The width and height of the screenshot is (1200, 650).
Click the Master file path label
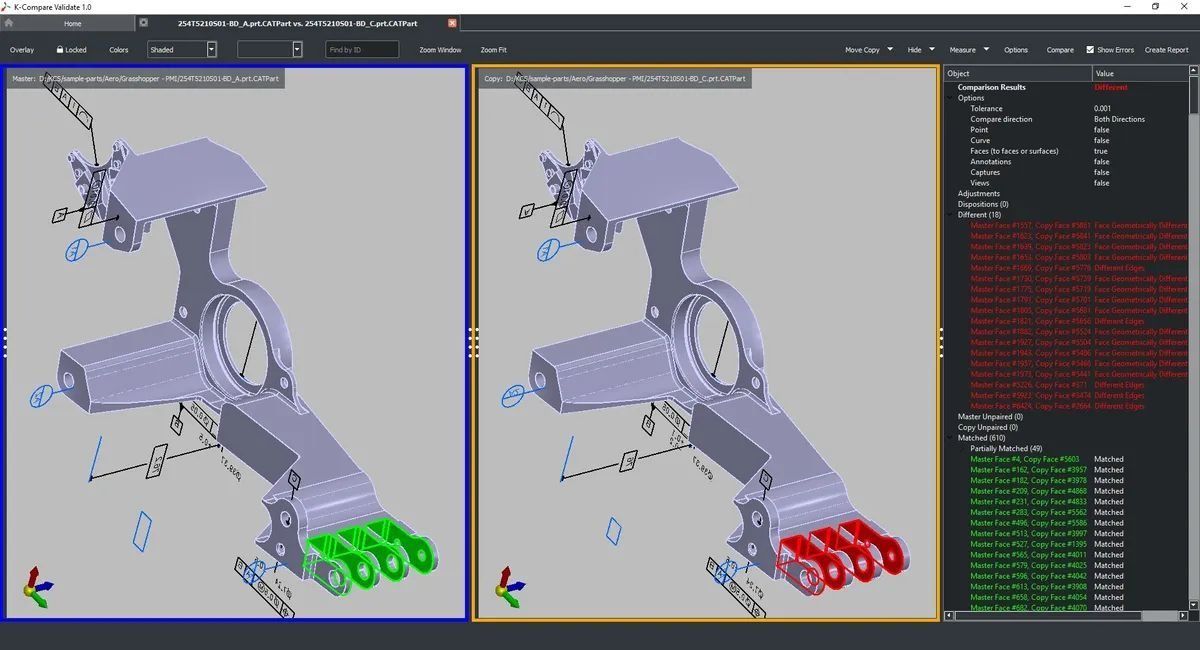[x=145, y=78]
